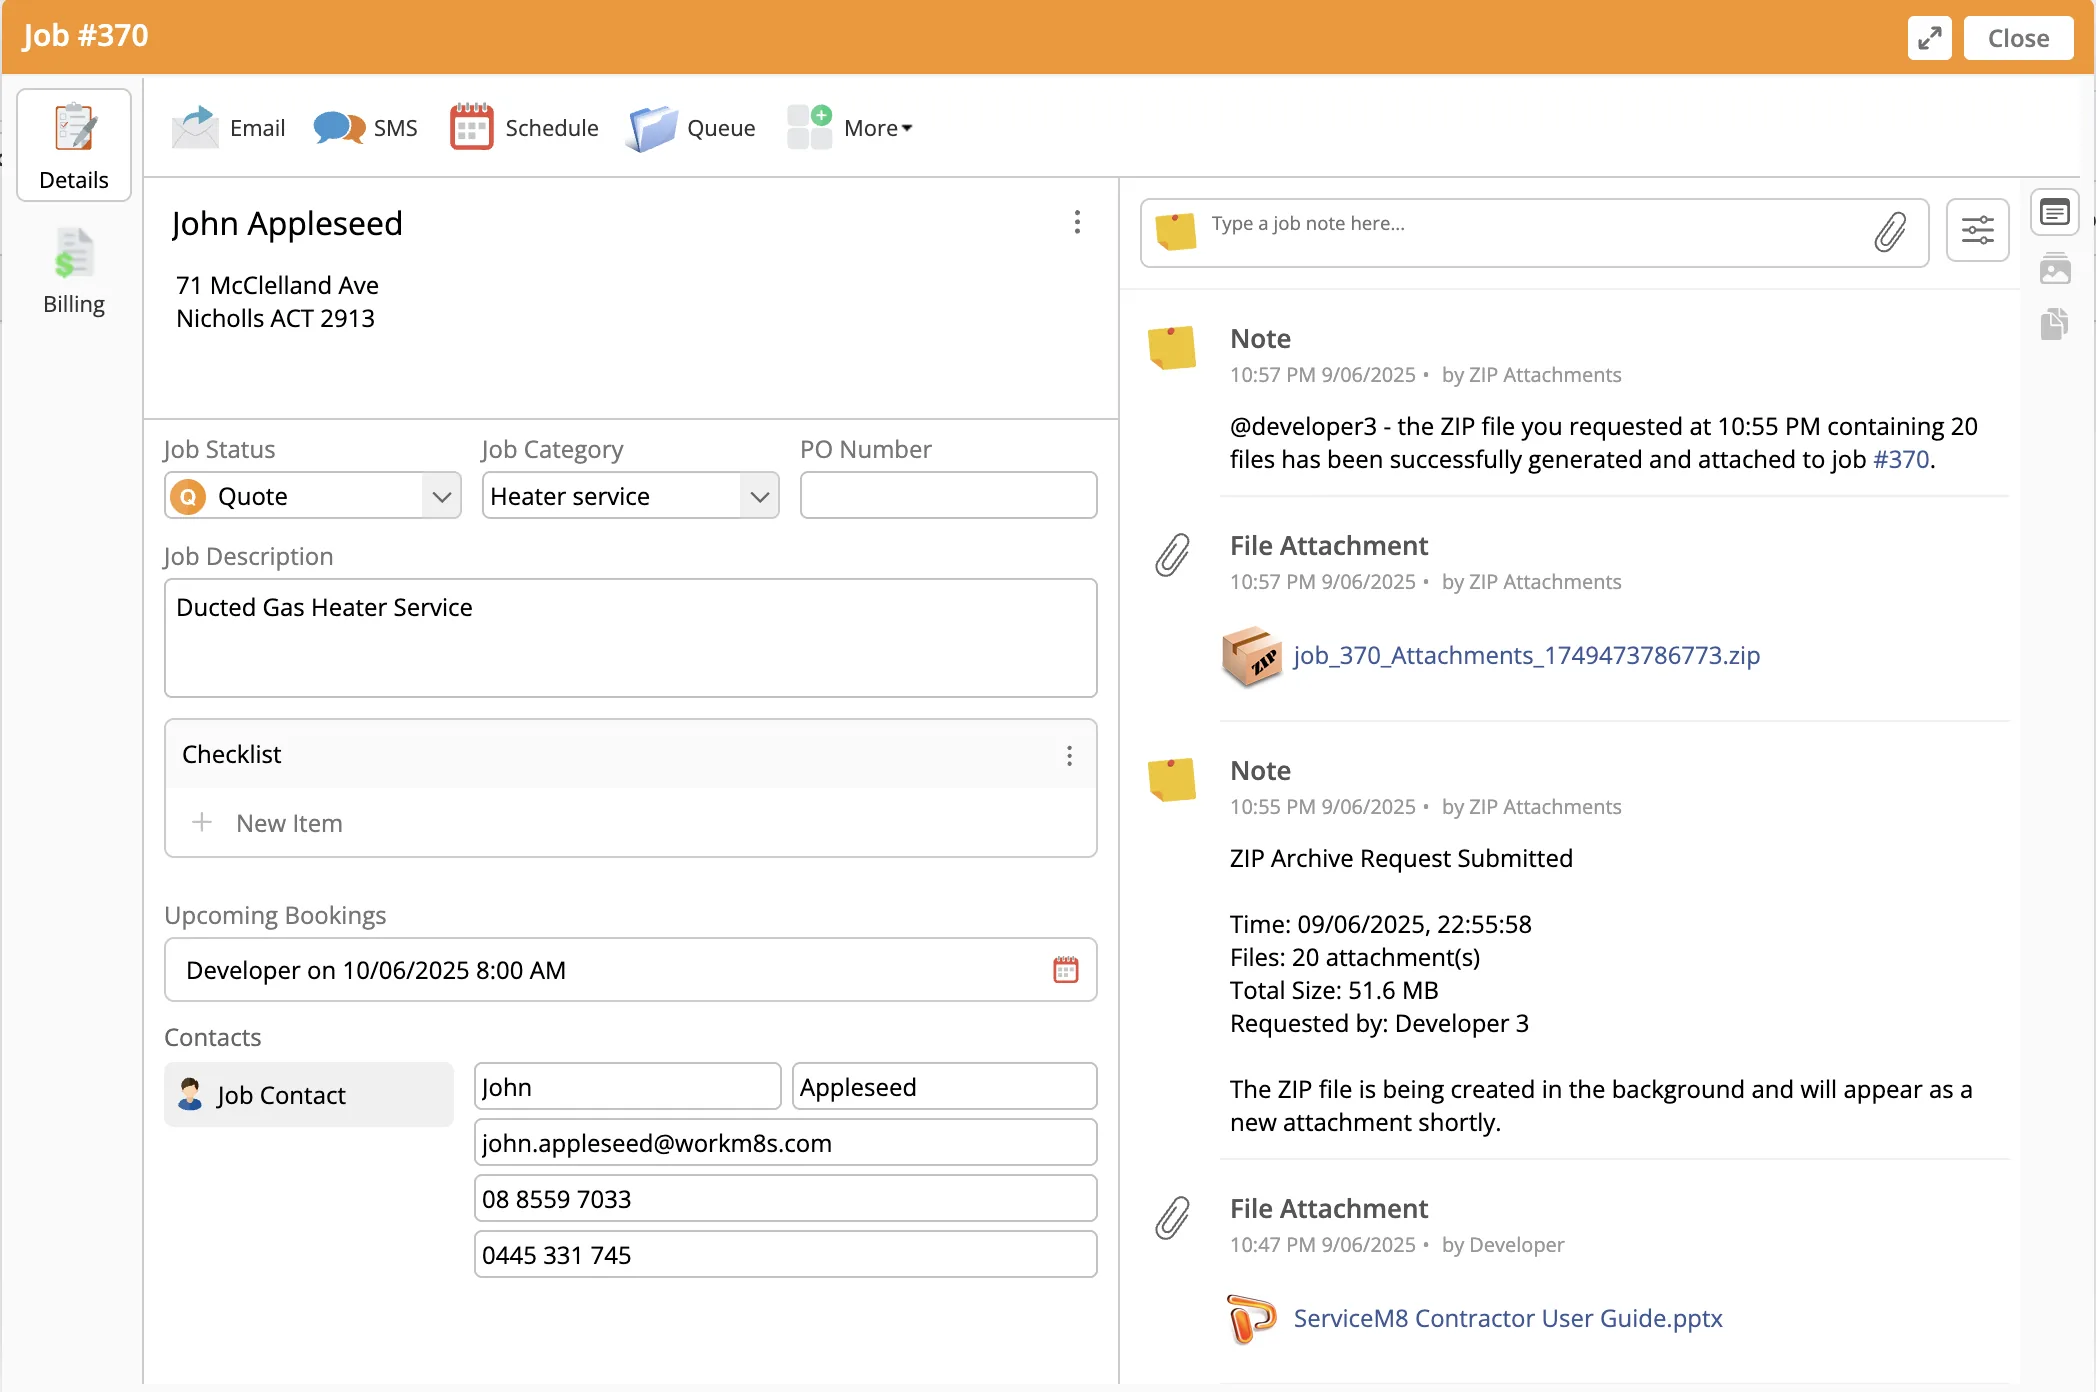The image size is (2096, 1392).
Task: Show the documents view in side panel
Action: (2055, 323)
